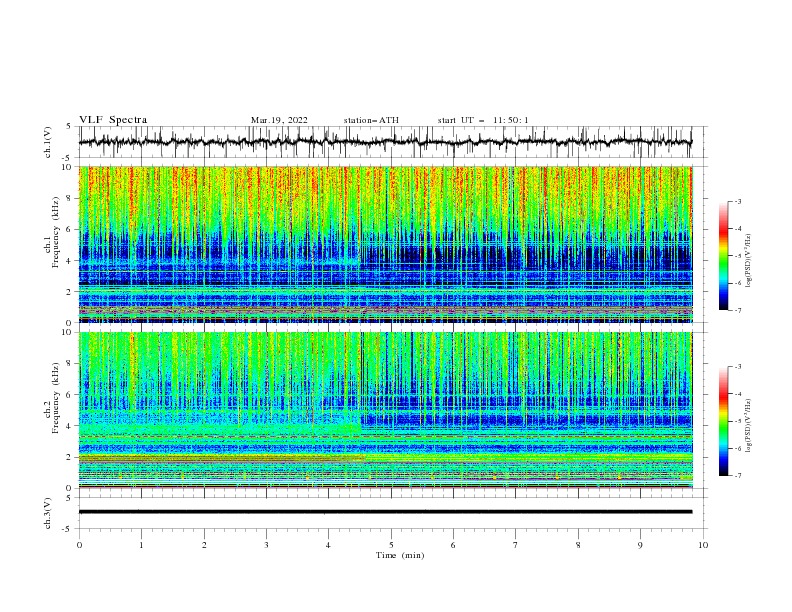Click the "ch.3(V)" axis label

tap(48, 513)
